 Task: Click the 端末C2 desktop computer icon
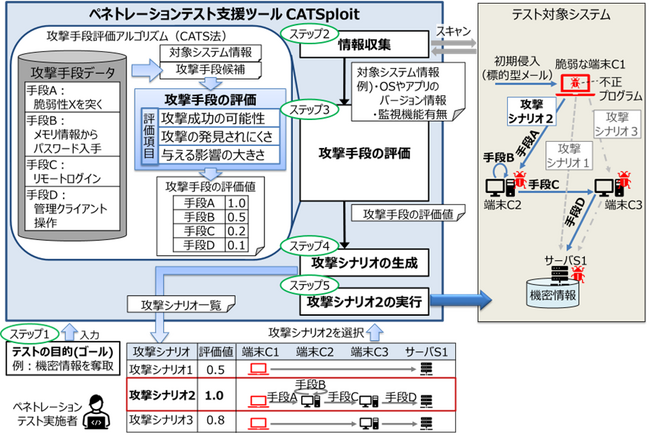click(500, 187)
